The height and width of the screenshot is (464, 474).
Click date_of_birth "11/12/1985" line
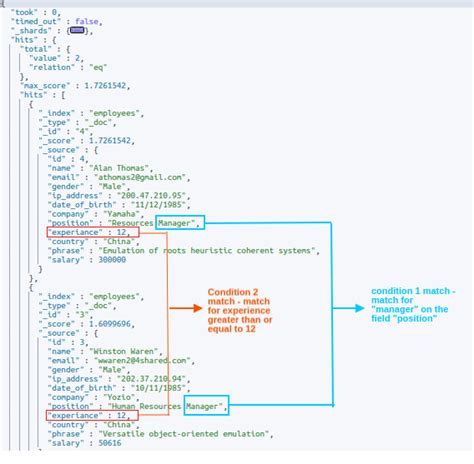tap(119, 205)
